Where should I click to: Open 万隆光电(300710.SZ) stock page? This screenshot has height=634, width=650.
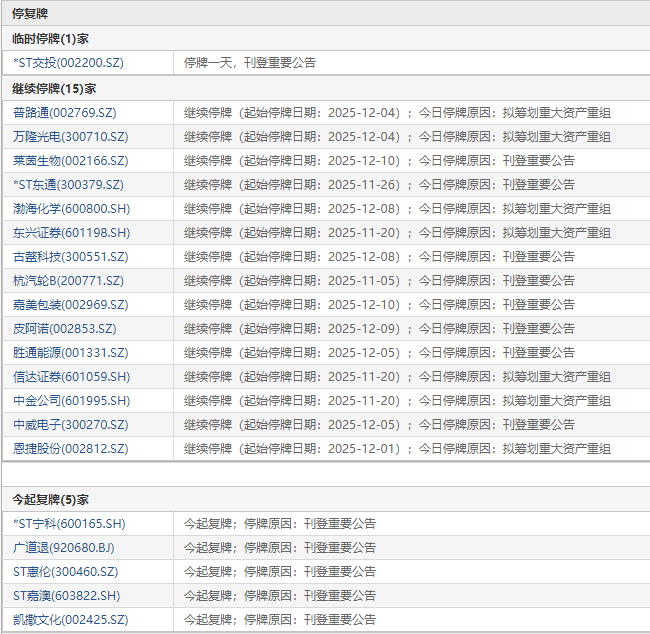[70, 137]
